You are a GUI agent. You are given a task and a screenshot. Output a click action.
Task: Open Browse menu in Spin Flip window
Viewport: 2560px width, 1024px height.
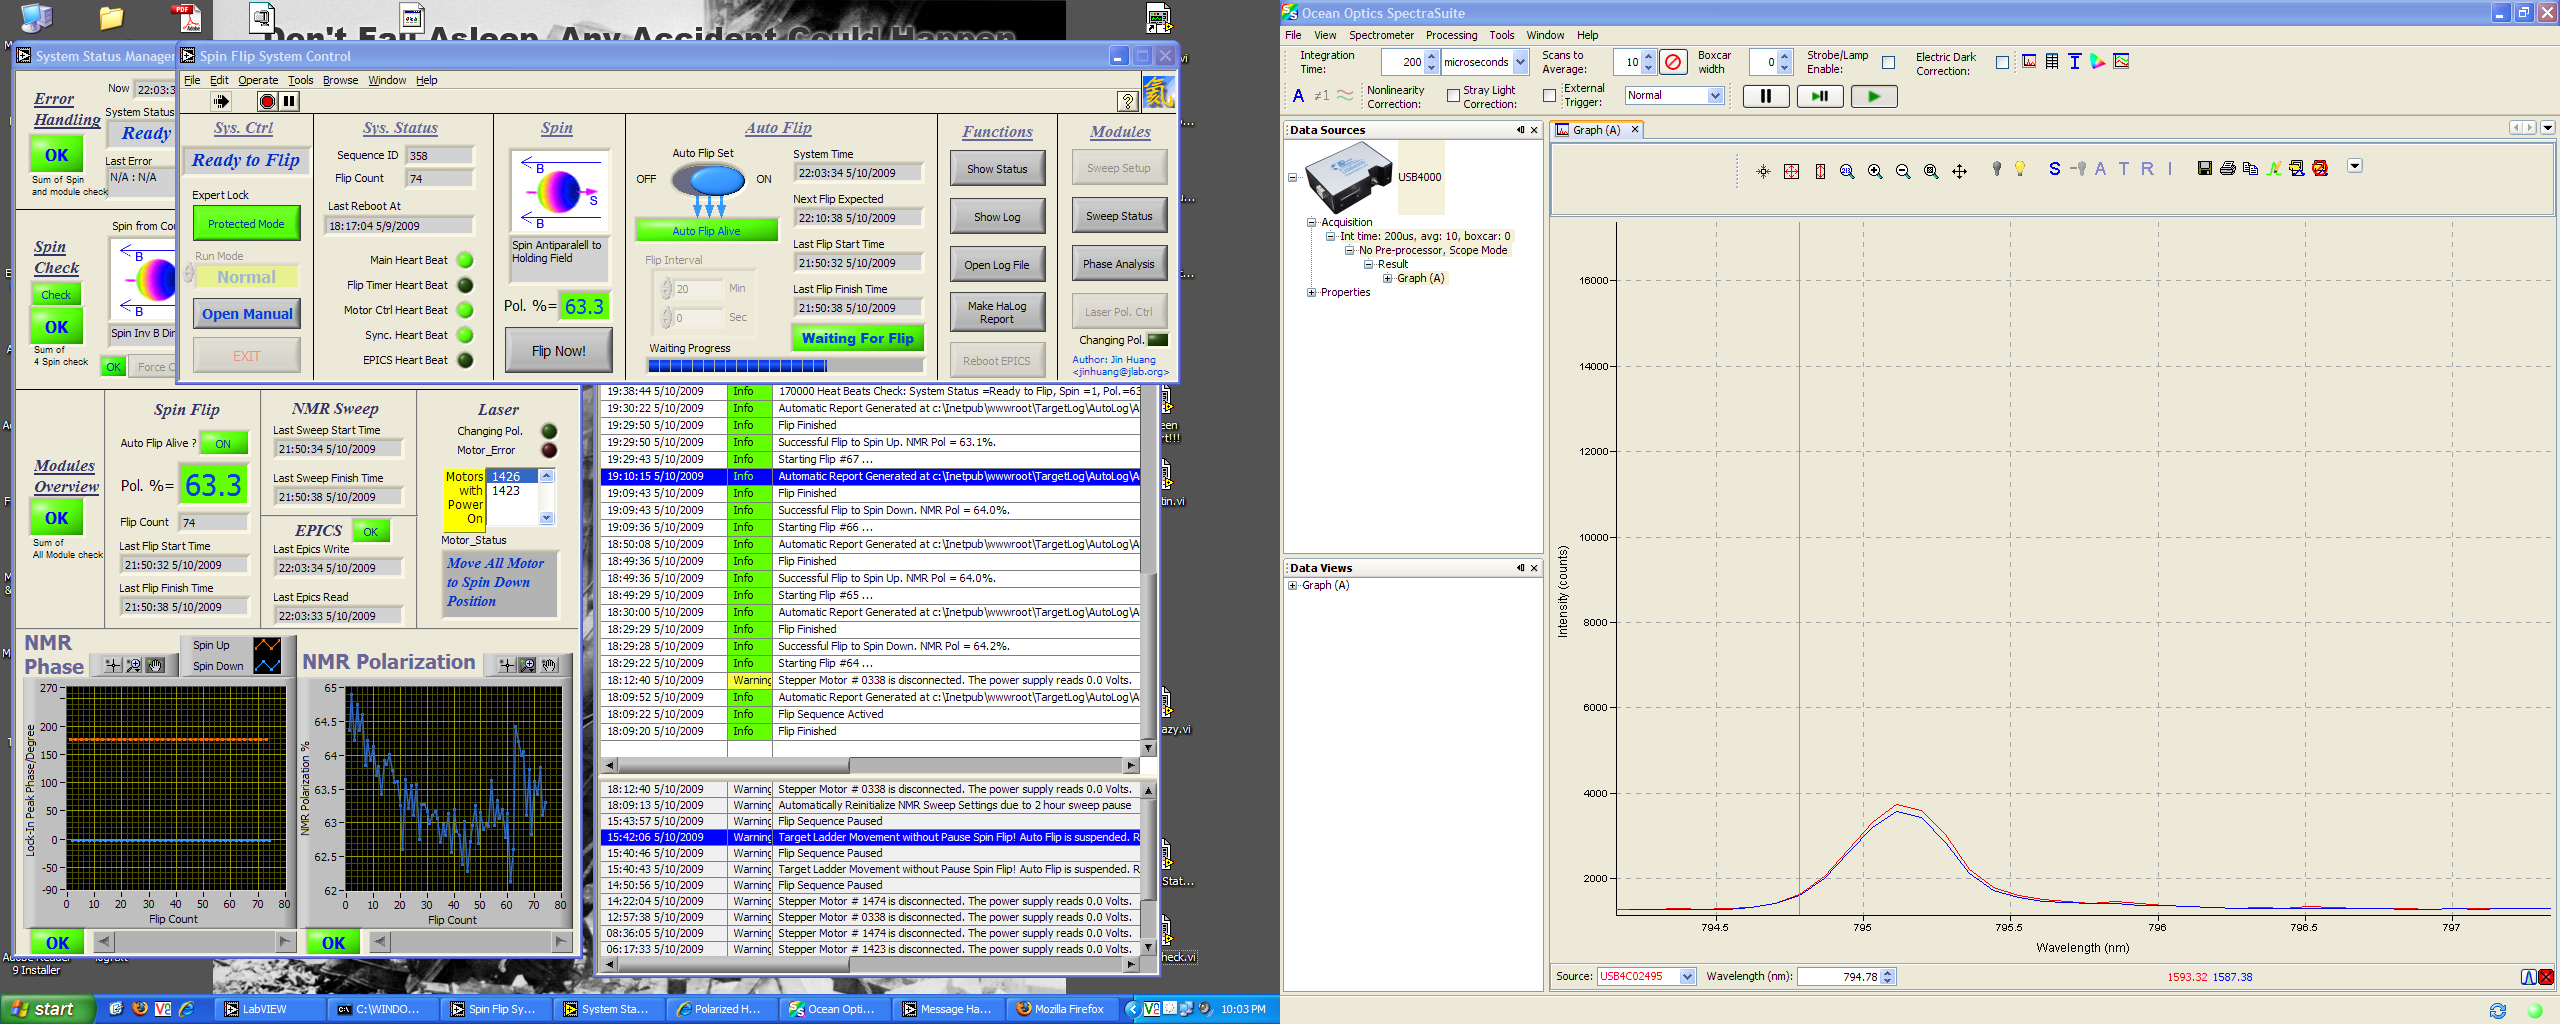tap(340, 80)
